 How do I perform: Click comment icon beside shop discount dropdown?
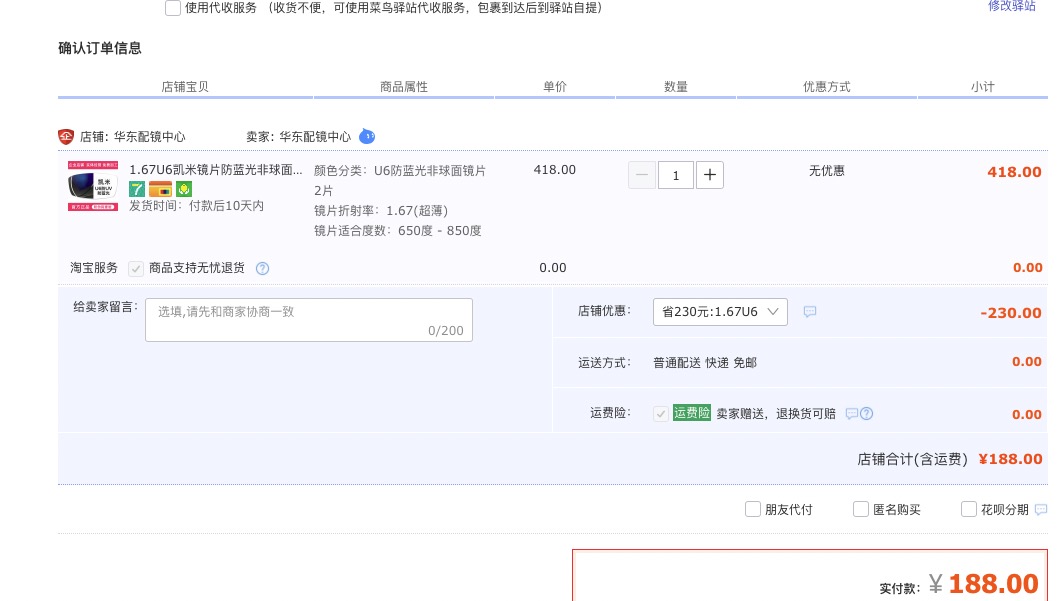tap(809, 312)
